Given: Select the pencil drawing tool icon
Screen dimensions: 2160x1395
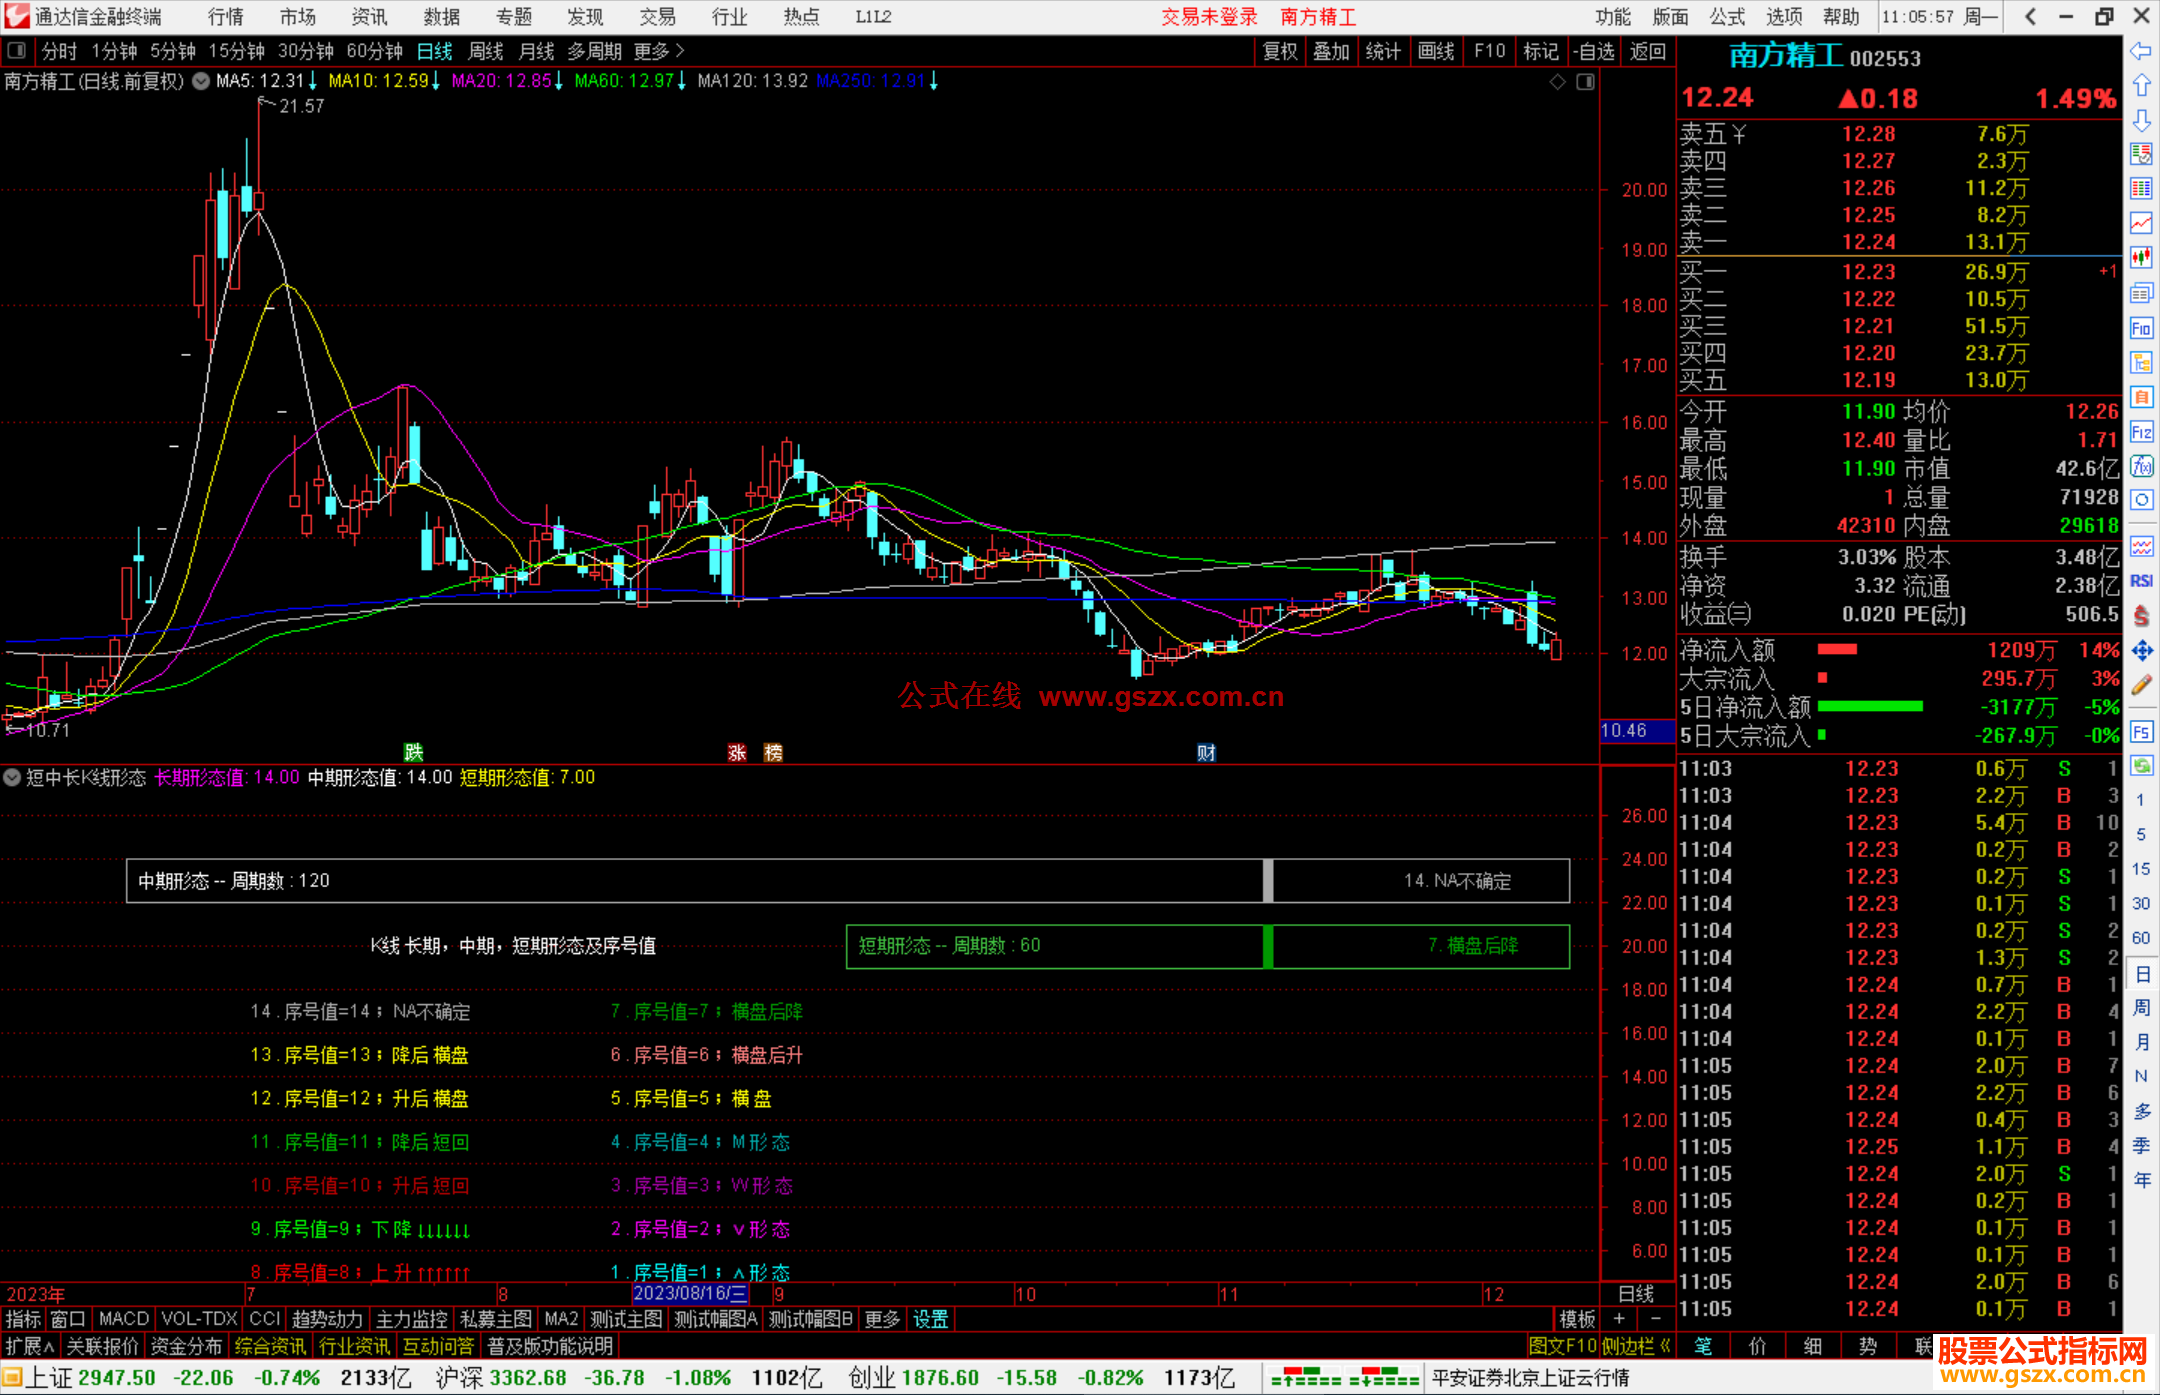Looking at the screenshot, I should click(x=2141, y=685).
